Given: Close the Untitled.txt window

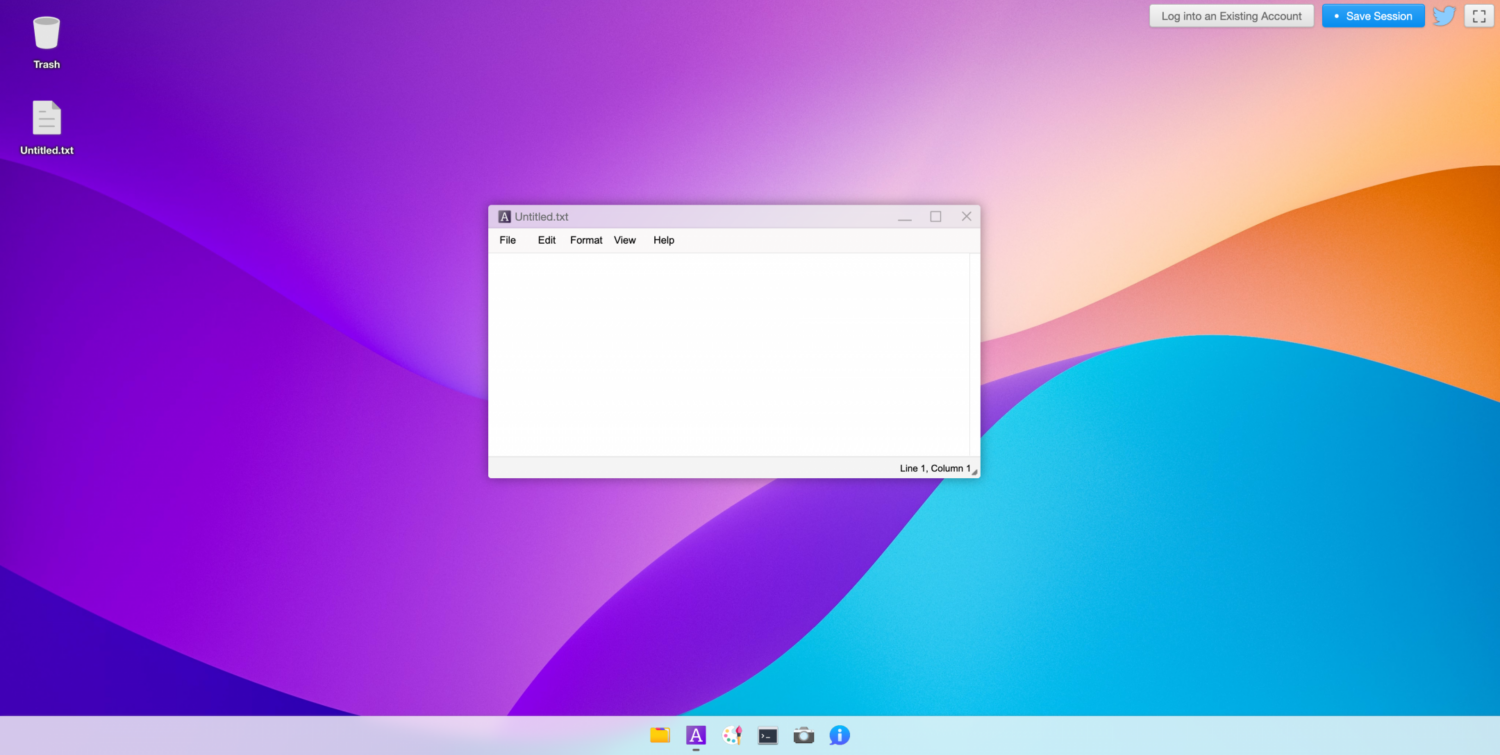Looking at the screenshot, I should click(x=967, y=217).
